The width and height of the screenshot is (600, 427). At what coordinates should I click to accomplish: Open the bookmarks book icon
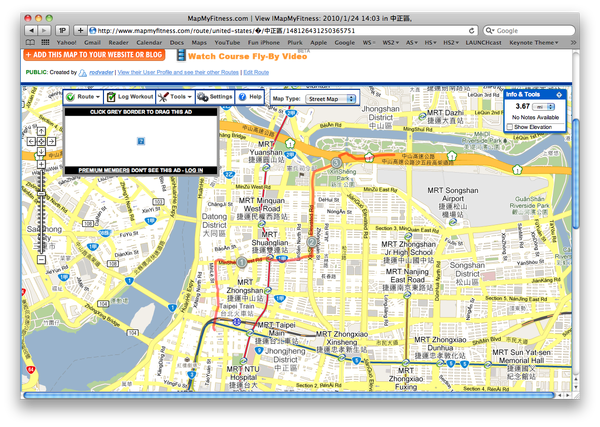tap(30, 42)
